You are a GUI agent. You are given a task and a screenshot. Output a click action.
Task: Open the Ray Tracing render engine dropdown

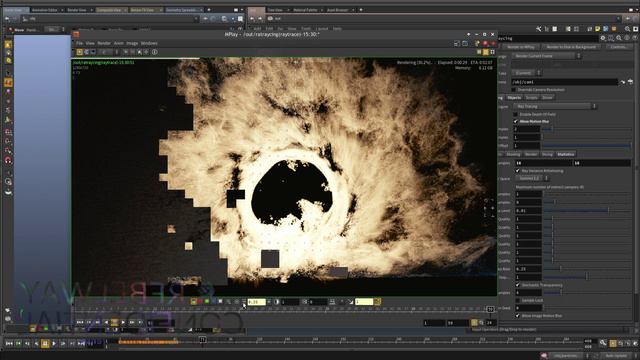(555, 106)
